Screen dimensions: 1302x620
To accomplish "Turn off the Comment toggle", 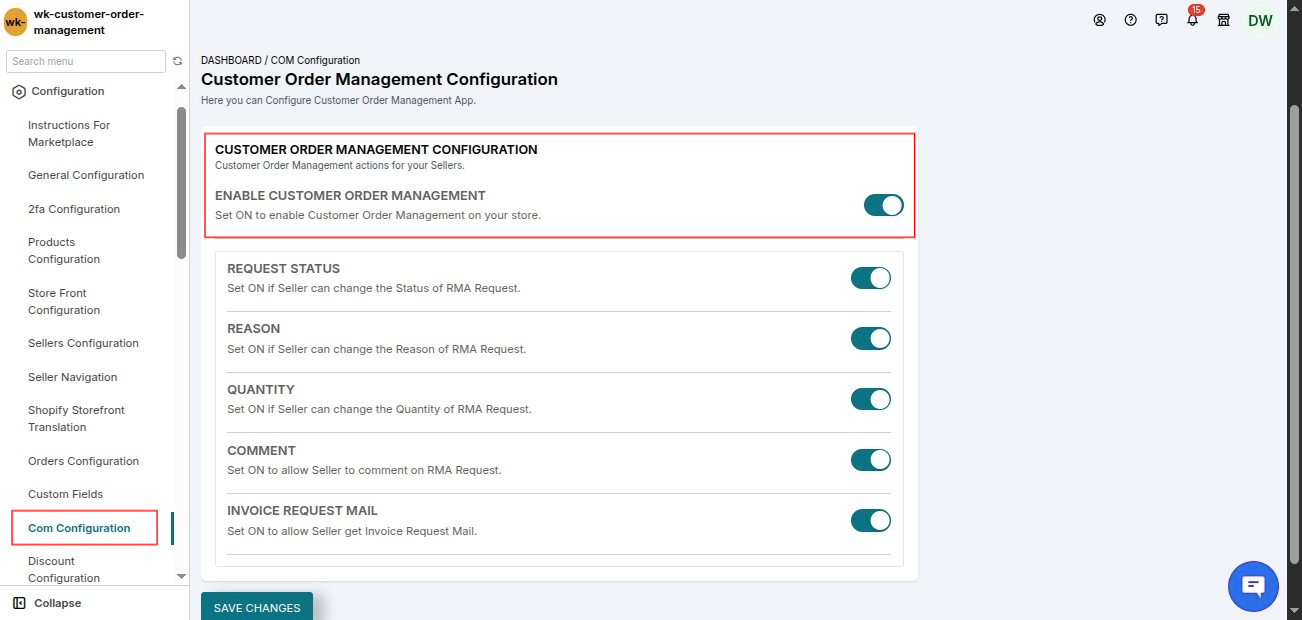I will tap(871, 460).
